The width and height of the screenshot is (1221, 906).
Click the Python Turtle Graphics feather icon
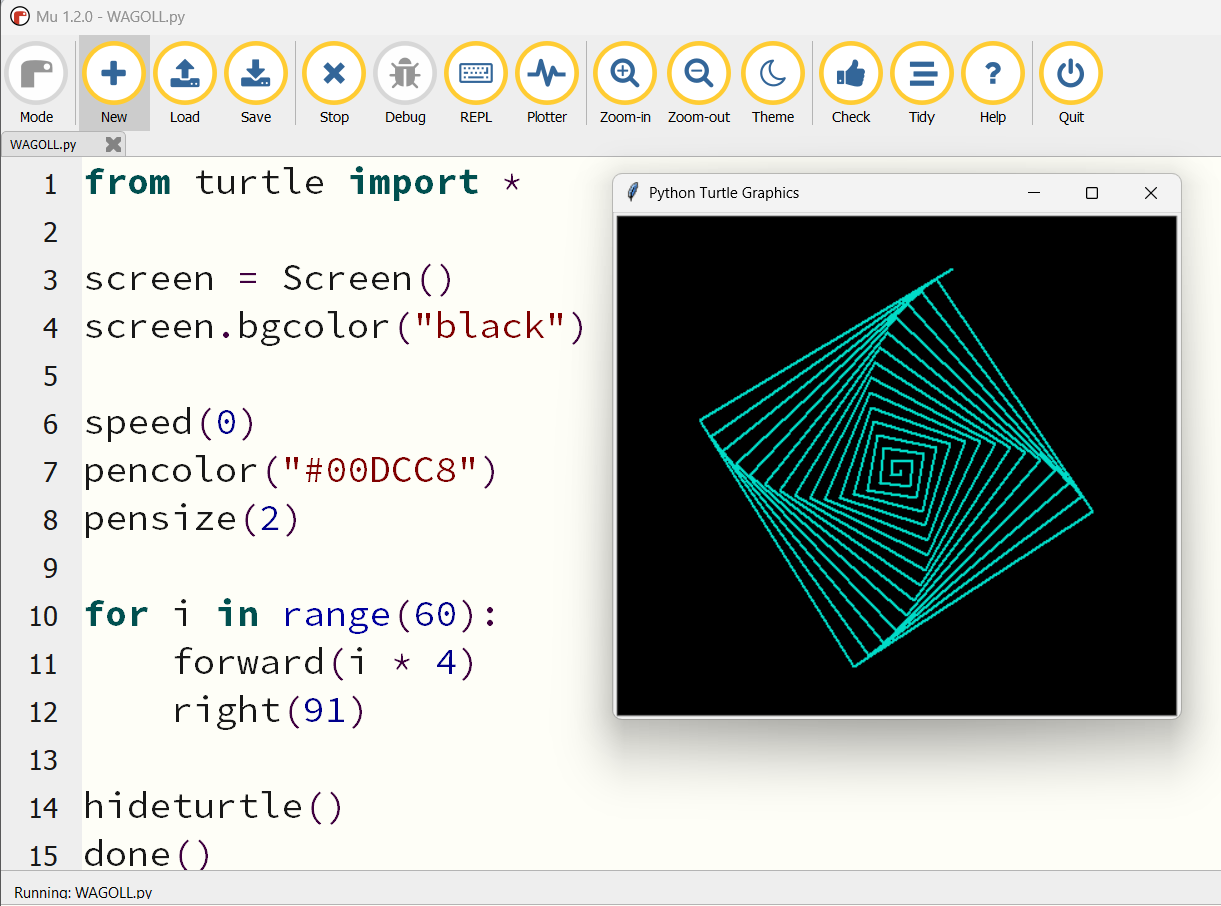632,193
